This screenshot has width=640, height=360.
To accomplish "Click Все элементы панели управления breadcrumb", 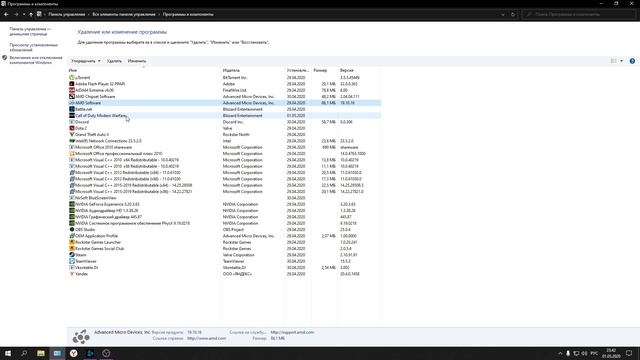I will click(124, 14).
